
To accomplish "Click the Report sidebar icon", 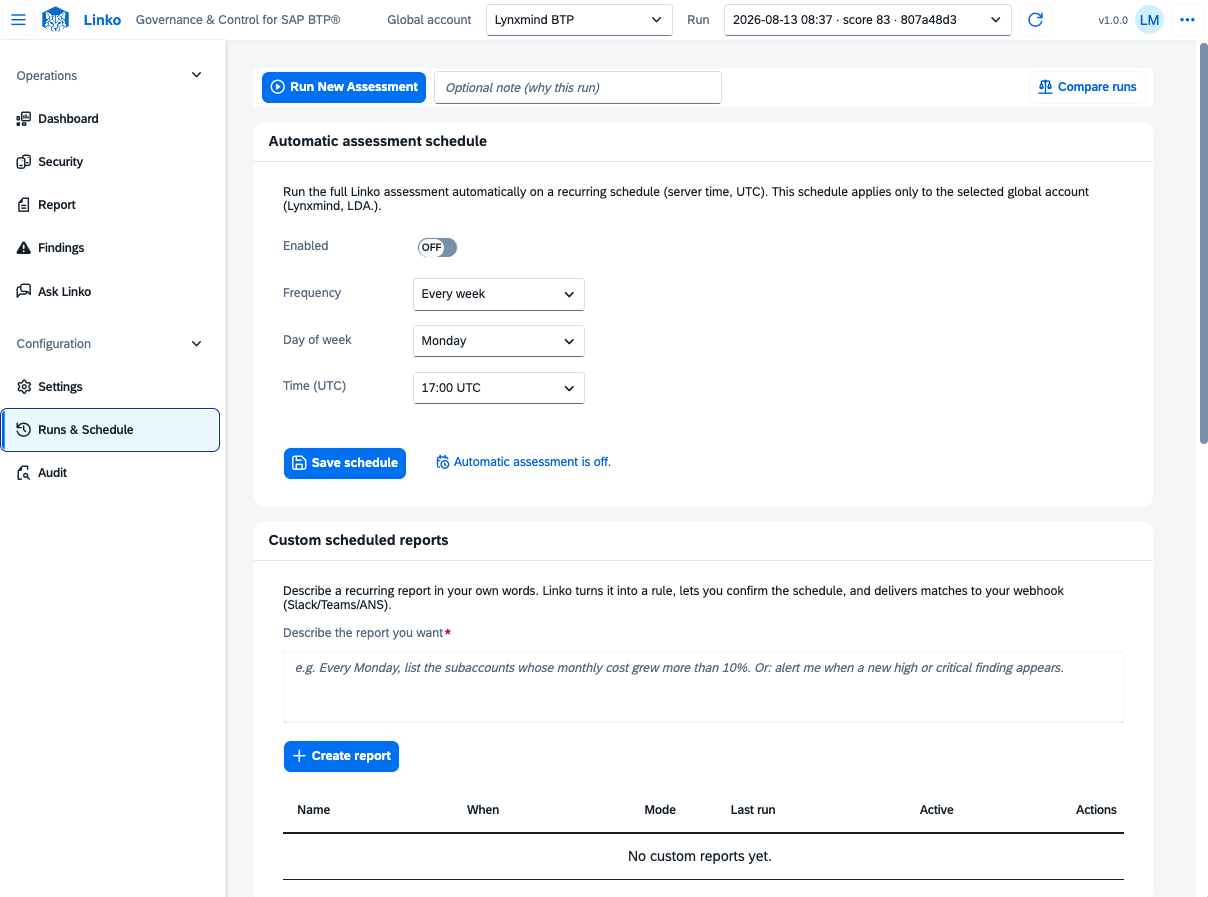I will [x=24, y=205].
